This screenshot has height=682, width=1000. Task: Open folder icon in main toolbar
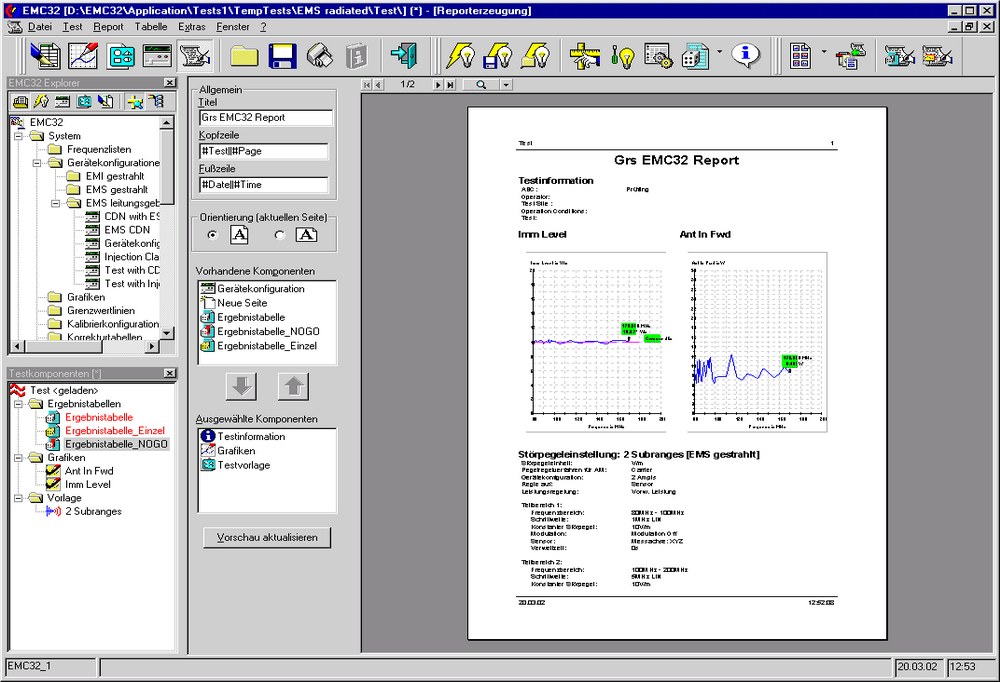click(x=245, y=55)
